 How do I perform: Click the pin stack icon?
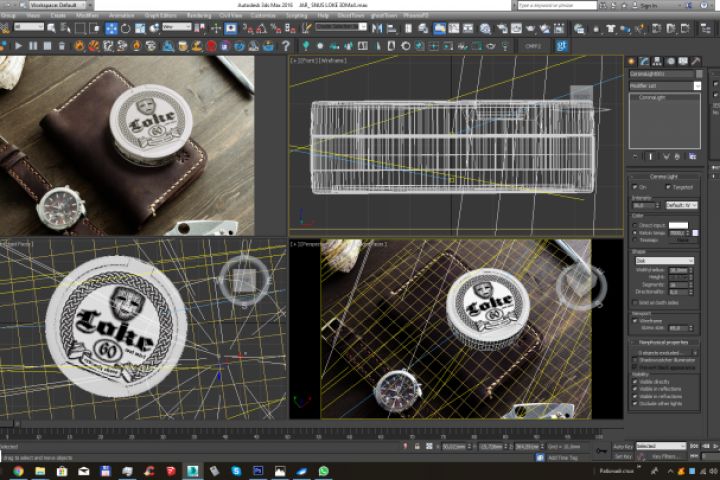coord(636,158)
